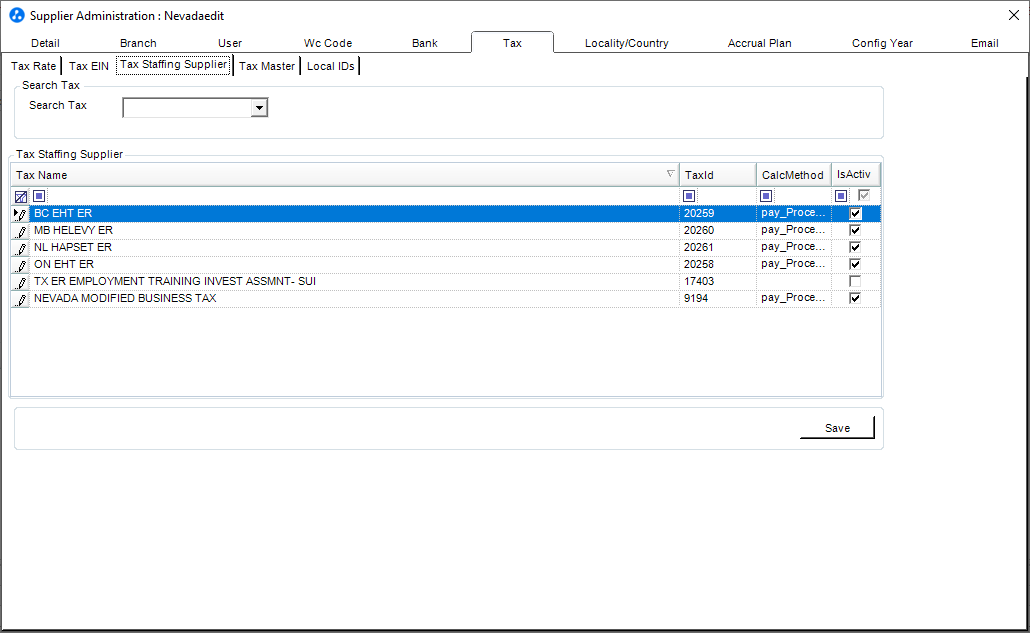Click TaxId cell 9194
This screenshot has width=1030, height=633.
[x=717, y=299]
